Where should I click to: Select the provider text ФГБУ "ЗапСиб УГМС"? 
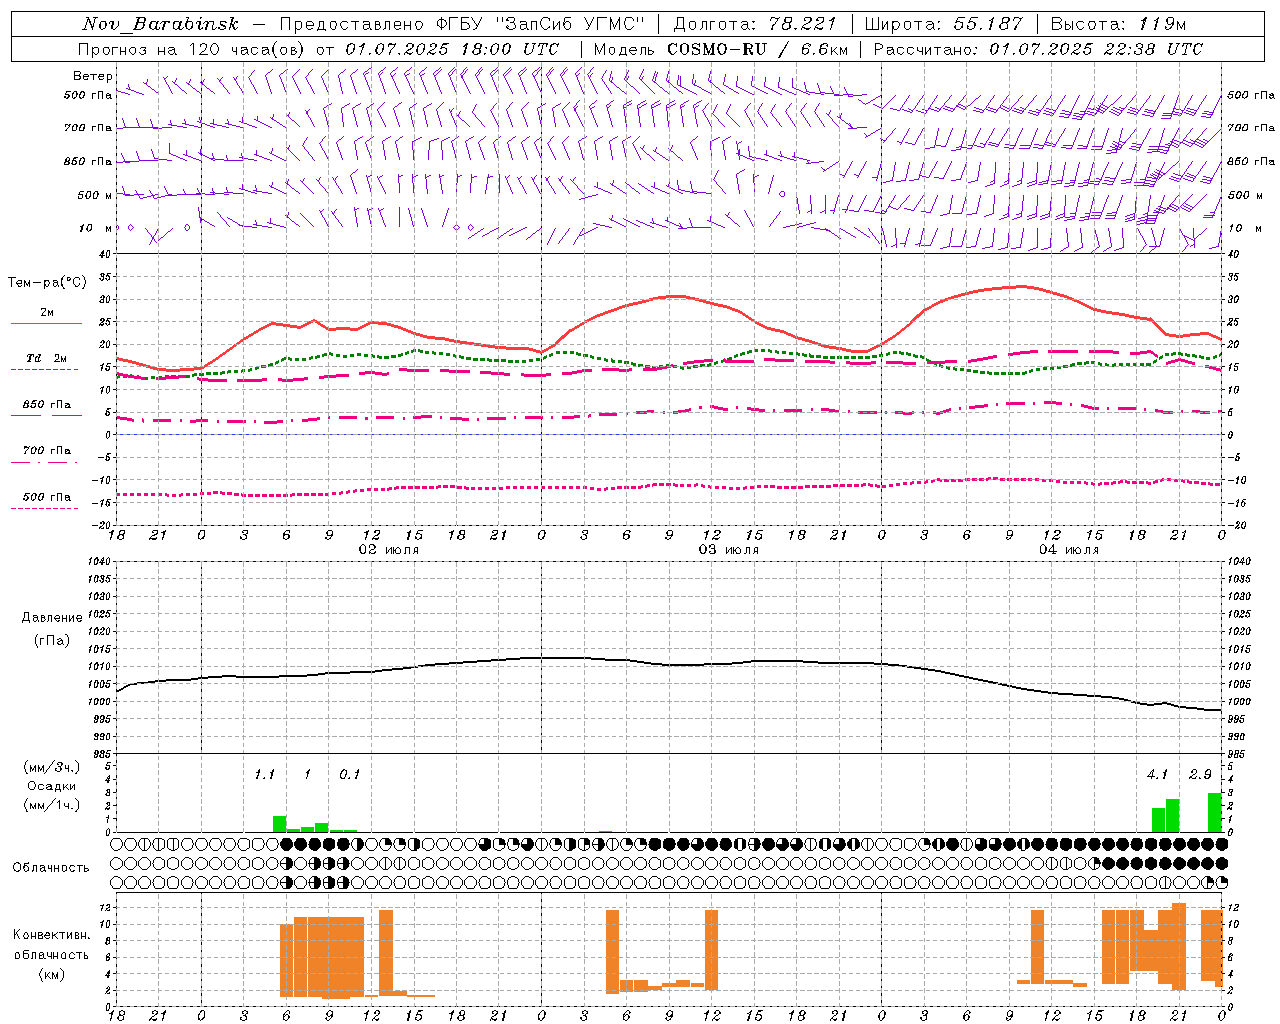[540, 24]
